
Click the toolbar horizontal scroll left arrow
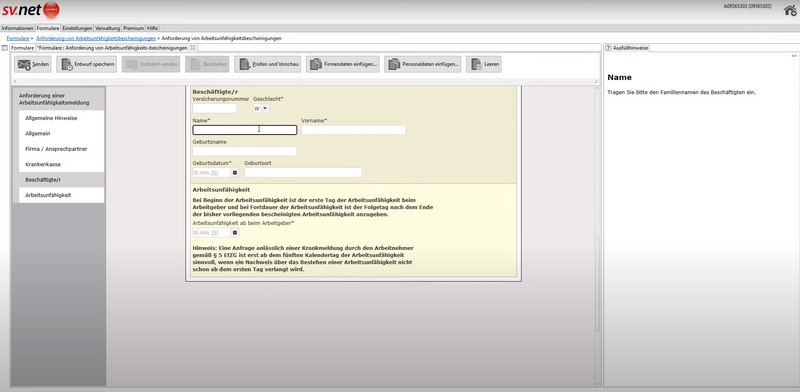pos(15,81)
